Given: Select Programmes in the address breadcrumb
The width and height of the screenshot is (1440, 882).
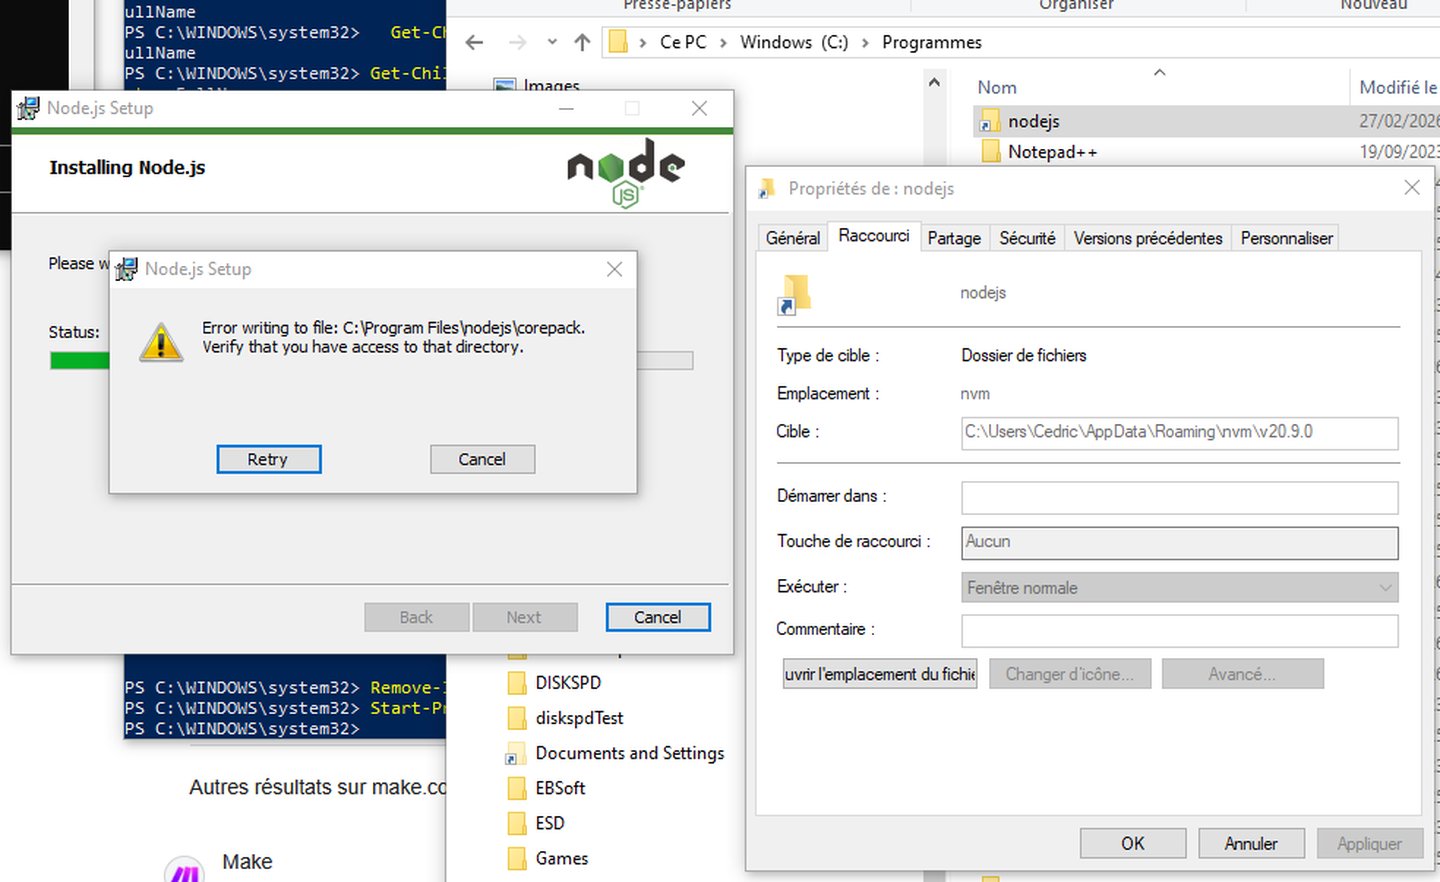Looking at the screenshot, I should 932,42.
